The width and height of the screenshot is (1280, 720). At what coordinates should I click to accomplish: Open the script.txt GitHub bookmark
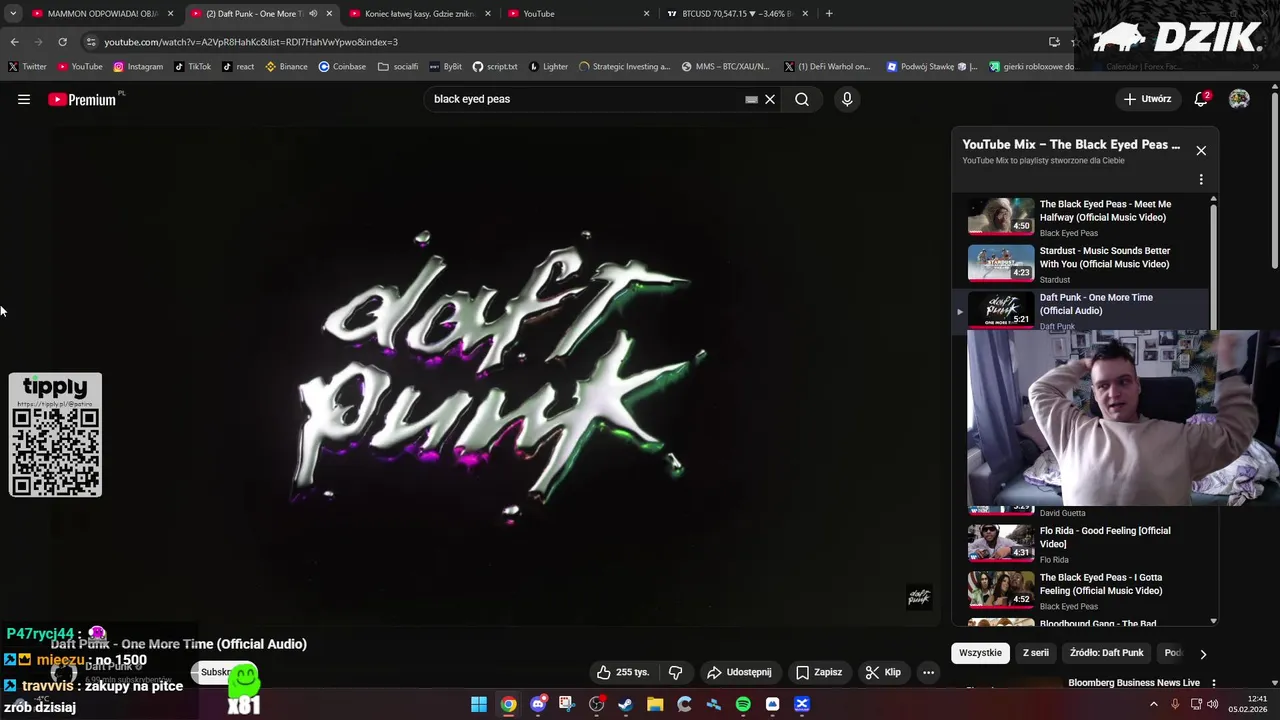point(495,67)
